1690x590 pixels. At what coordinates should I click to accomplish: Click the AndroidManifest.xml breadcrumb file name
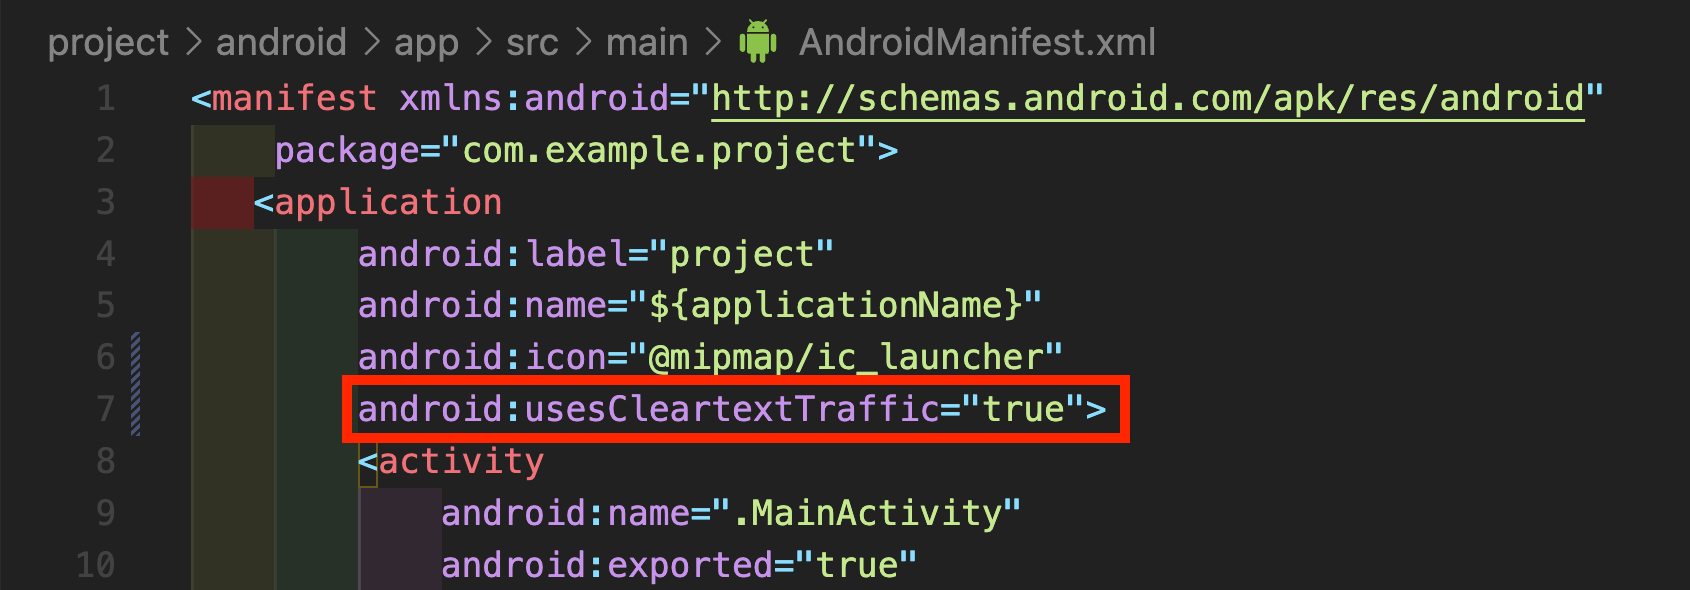point(977,42)
